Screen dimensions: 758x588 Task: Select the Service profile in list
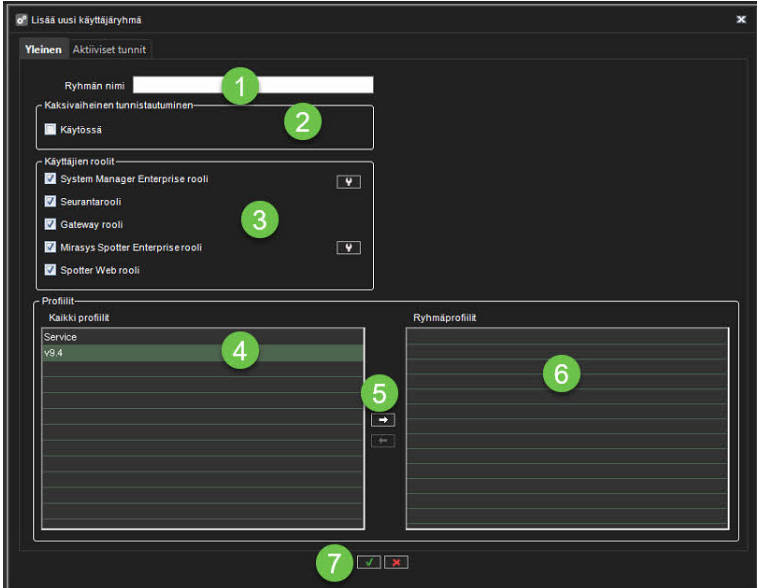point(201,337)
